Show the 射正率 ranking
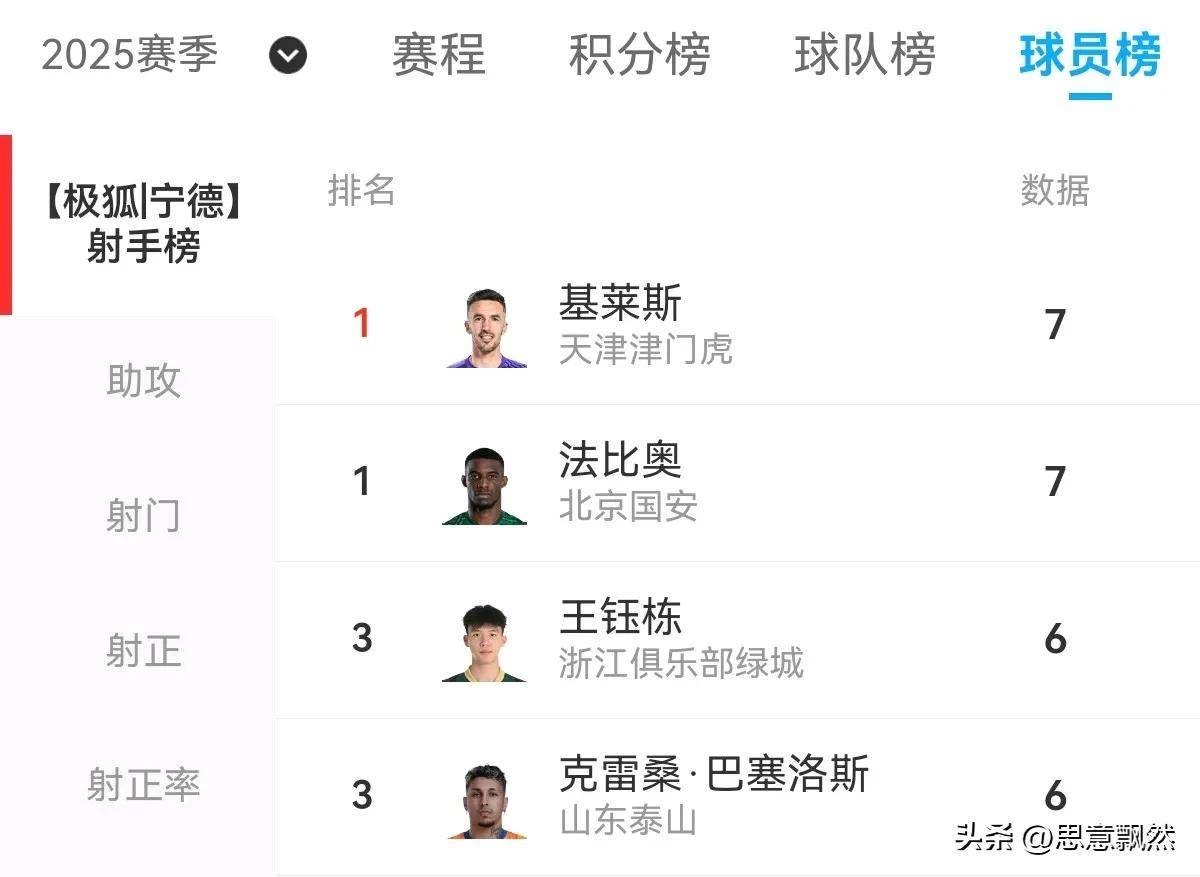Screen dimensions: 1200x877 click(x=143, y=785)
